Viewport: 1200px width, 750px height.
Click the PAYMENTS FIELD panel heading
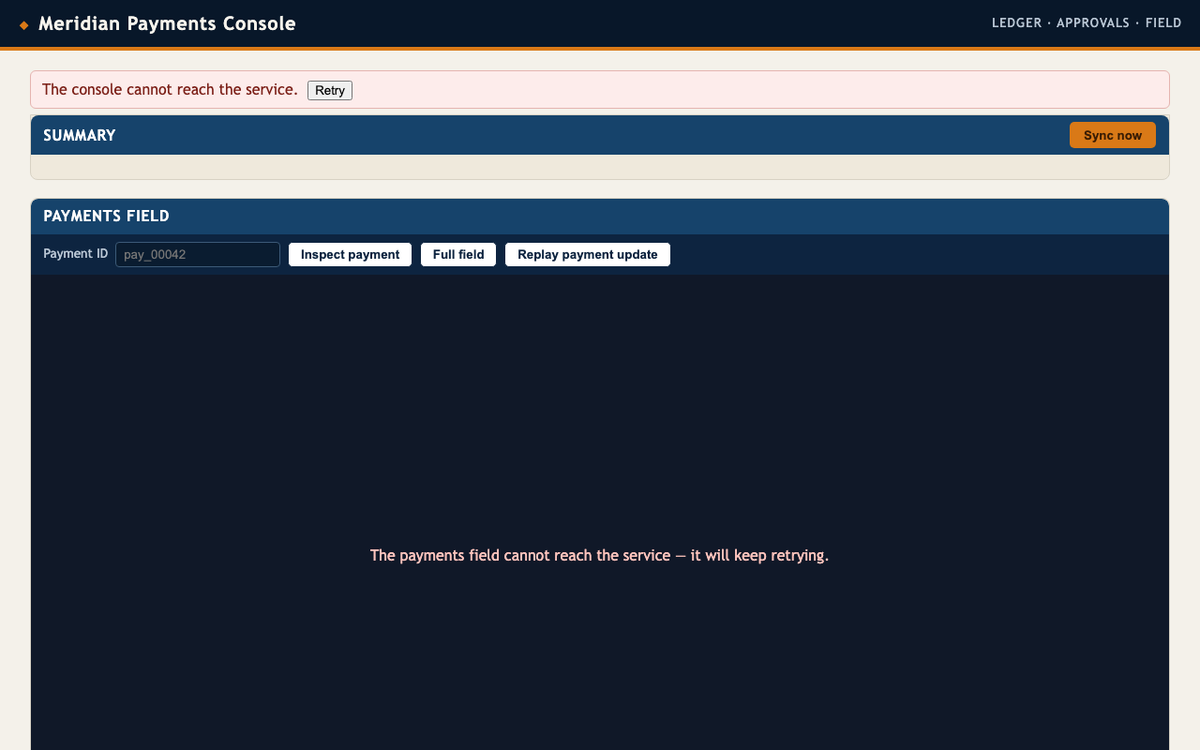coord(106,215)
